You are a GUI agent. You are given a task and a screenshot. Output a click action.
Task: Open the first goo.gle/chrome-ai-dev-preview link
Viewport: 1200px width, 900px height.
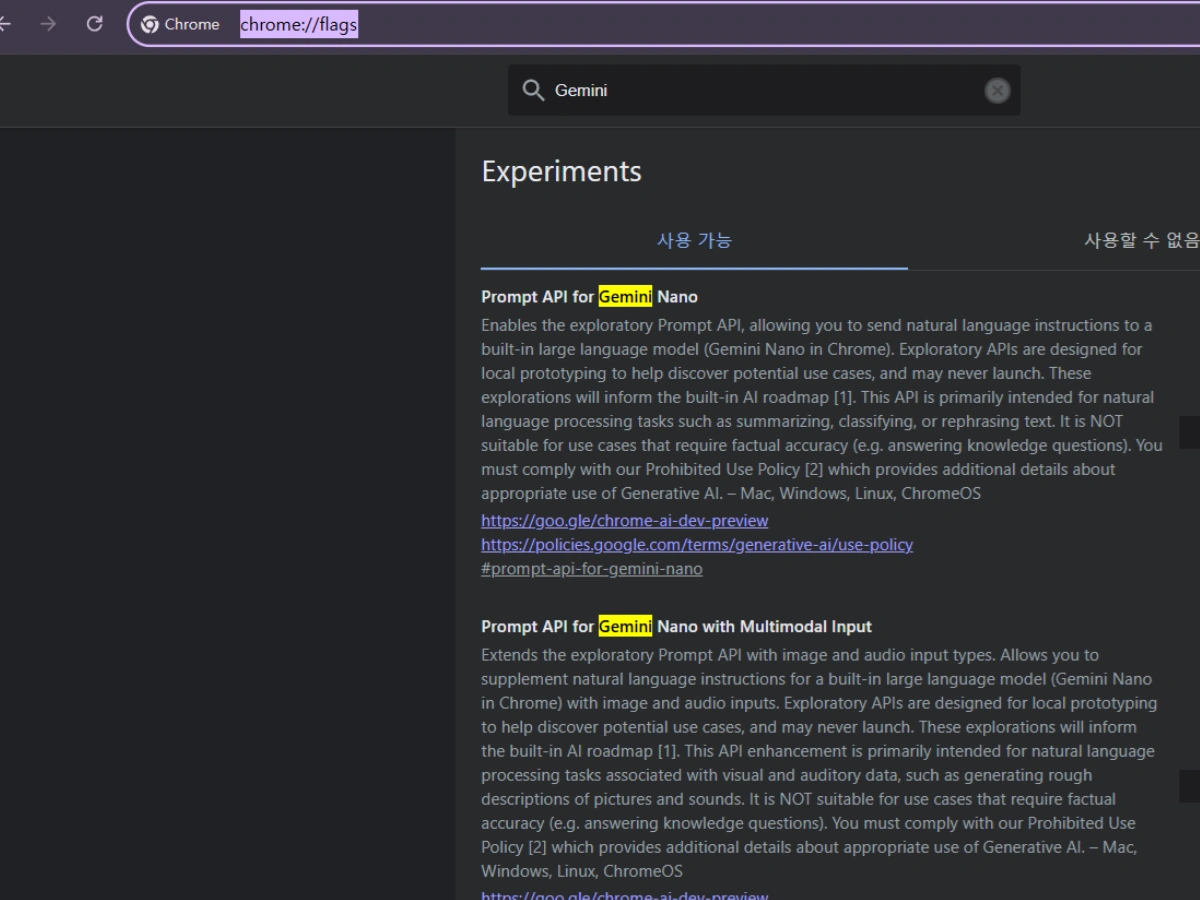pyautogui.click(x=624, y=521)
